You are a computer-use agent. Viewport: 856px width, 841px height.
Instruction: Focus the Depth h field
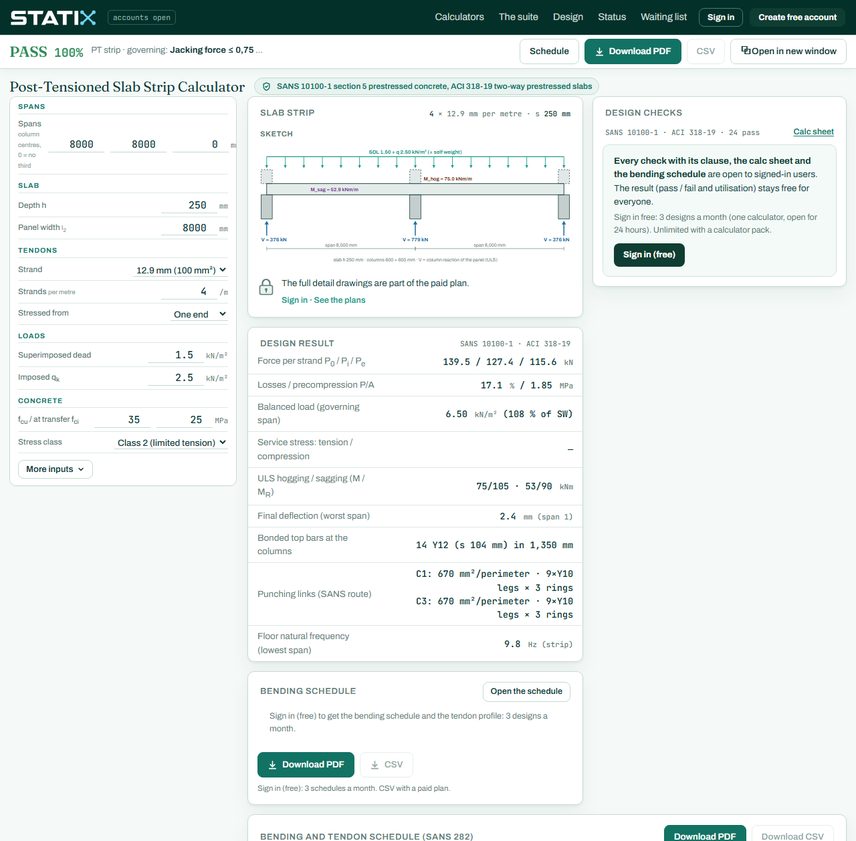(188, 206)
